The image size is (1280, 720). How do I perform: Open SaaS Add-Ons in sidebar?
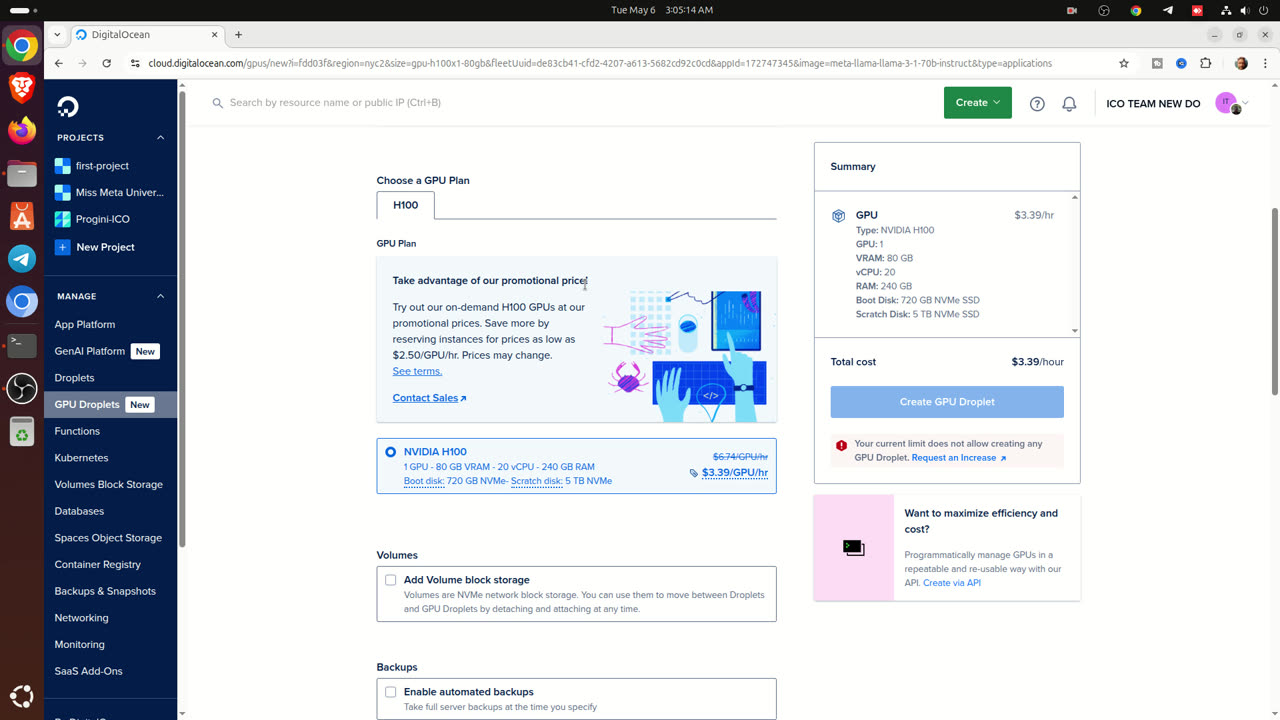(x=88, y=671)
